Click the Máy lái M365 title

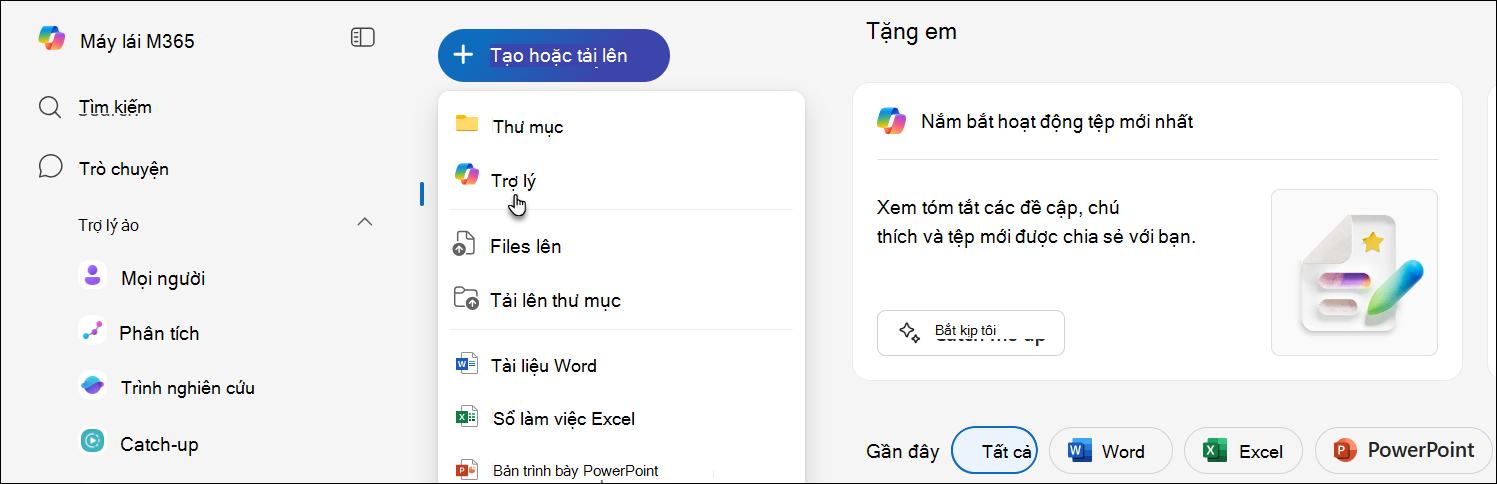(x=137, y=41)
